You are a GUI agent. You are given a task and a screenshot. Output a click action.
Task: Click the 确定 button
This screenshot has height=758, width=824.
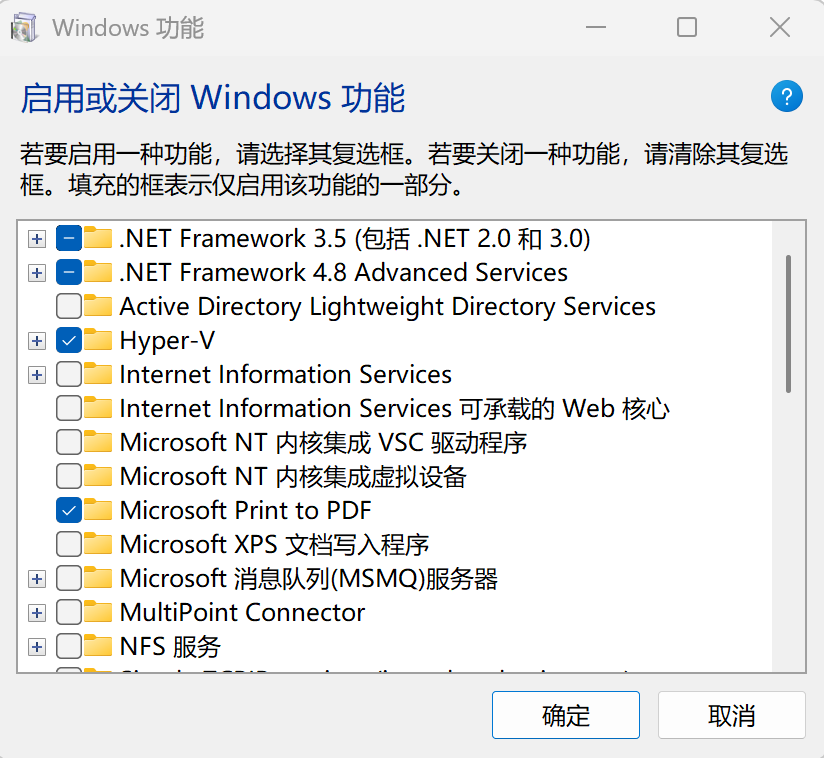pos(565,715)
